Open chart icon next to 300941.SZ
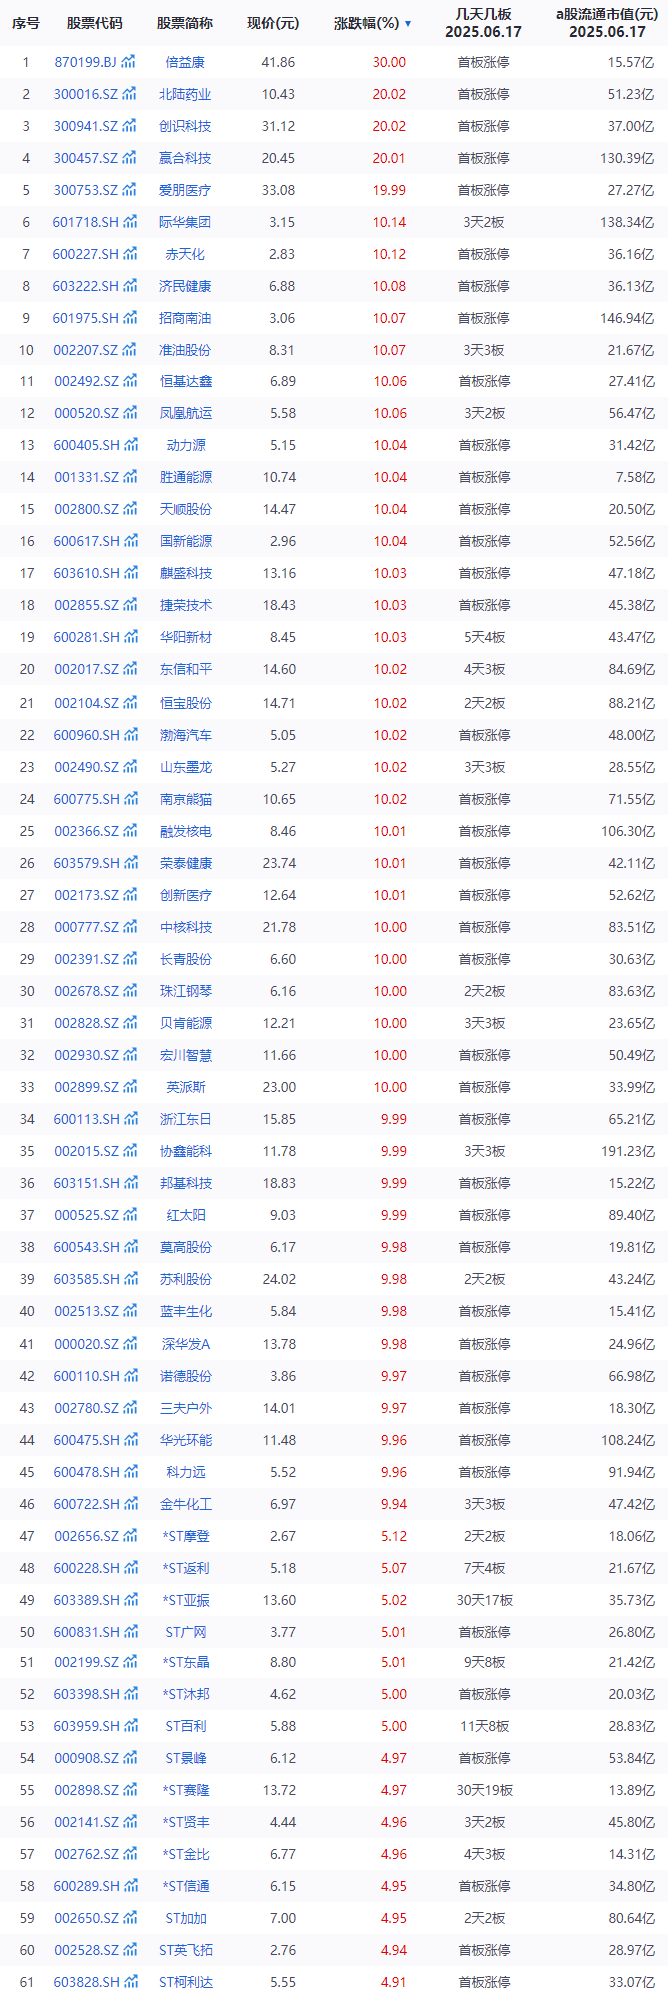The image size is (668, 2004). [x=130, y=126]
